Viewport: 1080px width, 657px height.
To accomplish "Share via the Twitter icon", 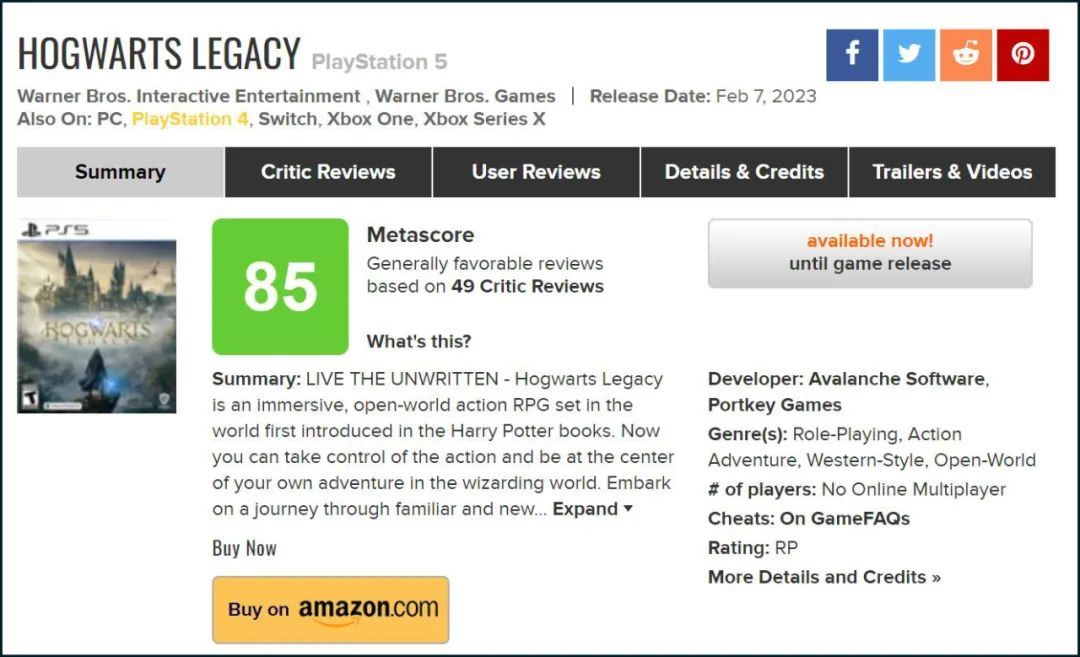I will click(909, 55).
